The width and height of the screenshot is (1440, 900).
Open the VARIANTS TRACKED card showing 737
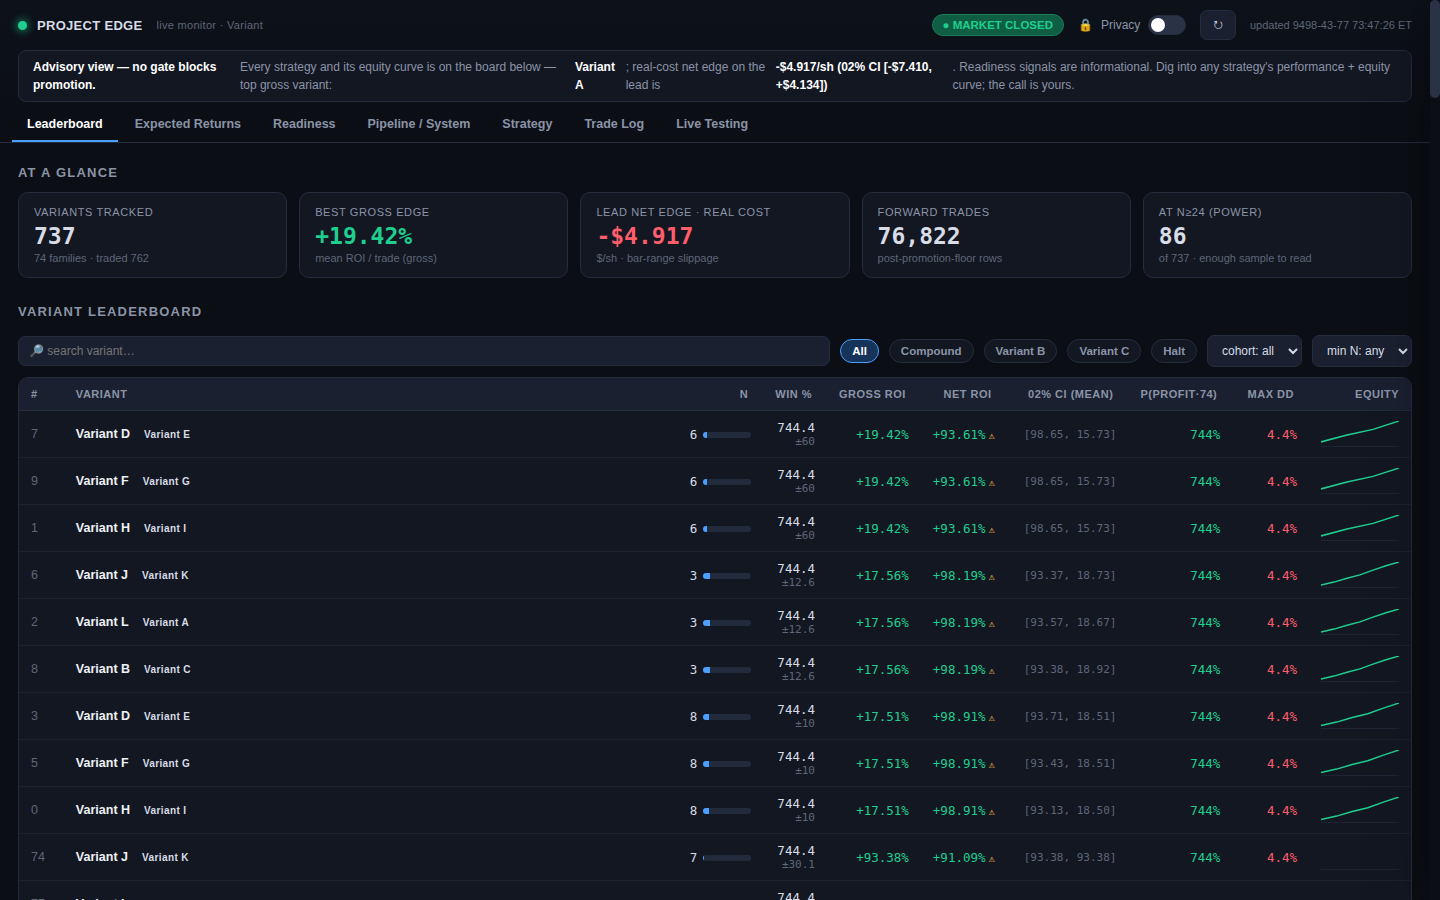(x=152, y=235)
